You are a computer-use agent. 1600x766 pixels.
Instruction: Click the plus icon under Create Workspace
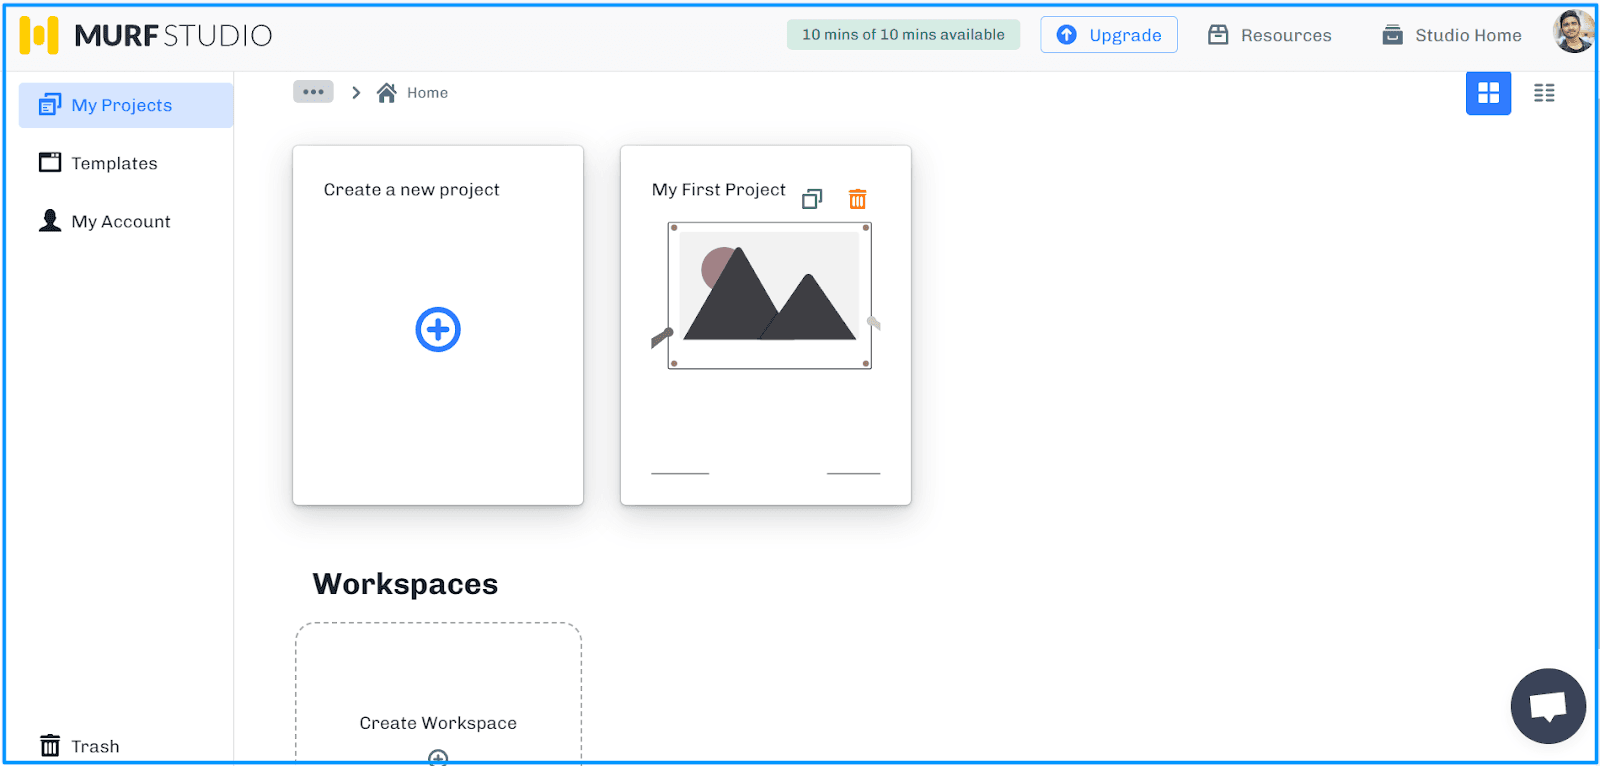(x=438, y=756)
